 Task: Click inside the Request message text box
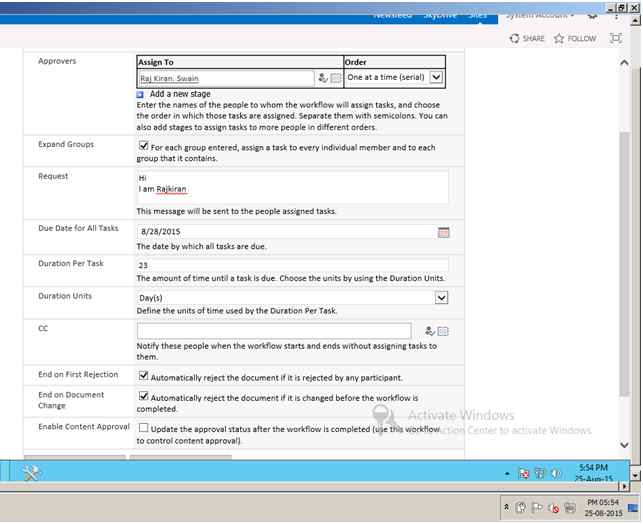pos(292,187)
